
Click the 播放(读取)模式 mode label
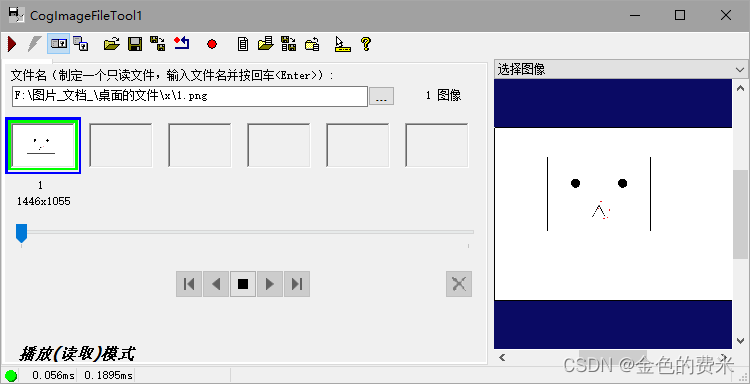[77, 354]
